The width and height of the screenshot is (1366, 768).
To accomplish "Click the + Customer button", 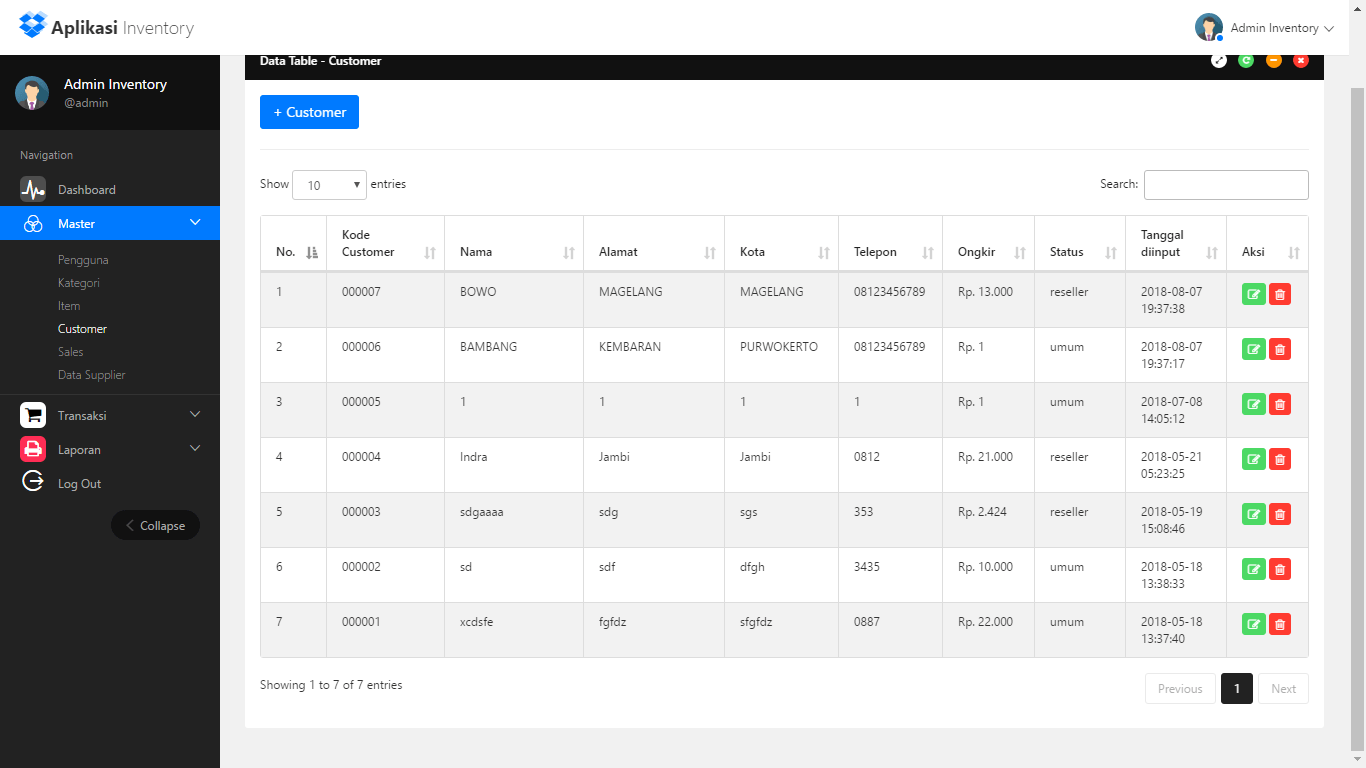I will coord(309,112).
